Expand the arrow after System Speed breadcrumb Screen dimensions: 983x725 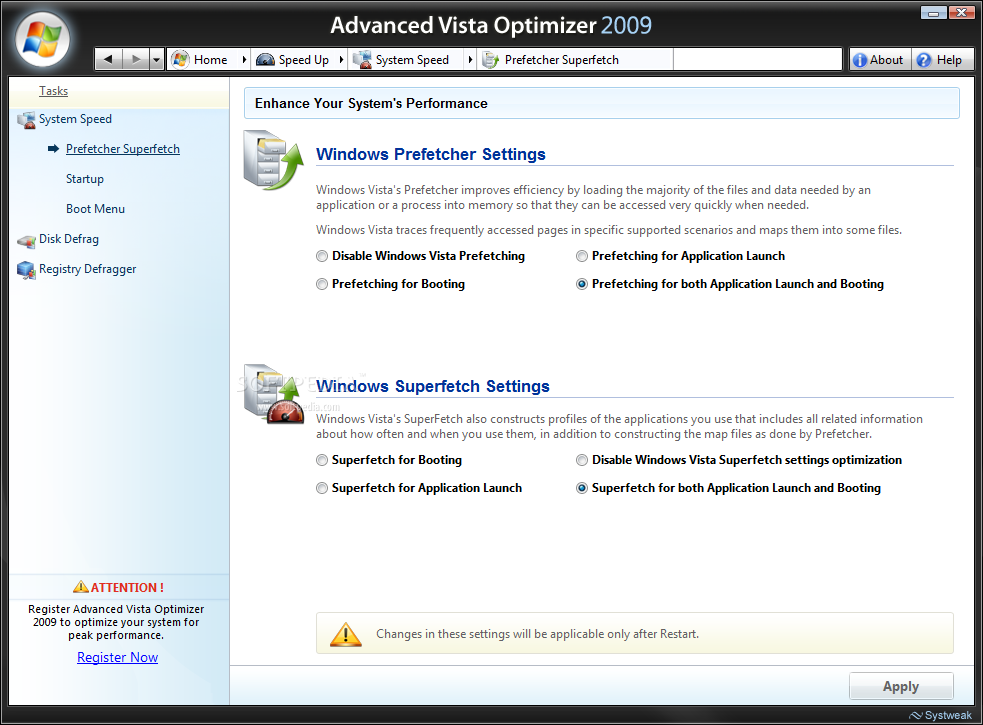click(470, 60)
